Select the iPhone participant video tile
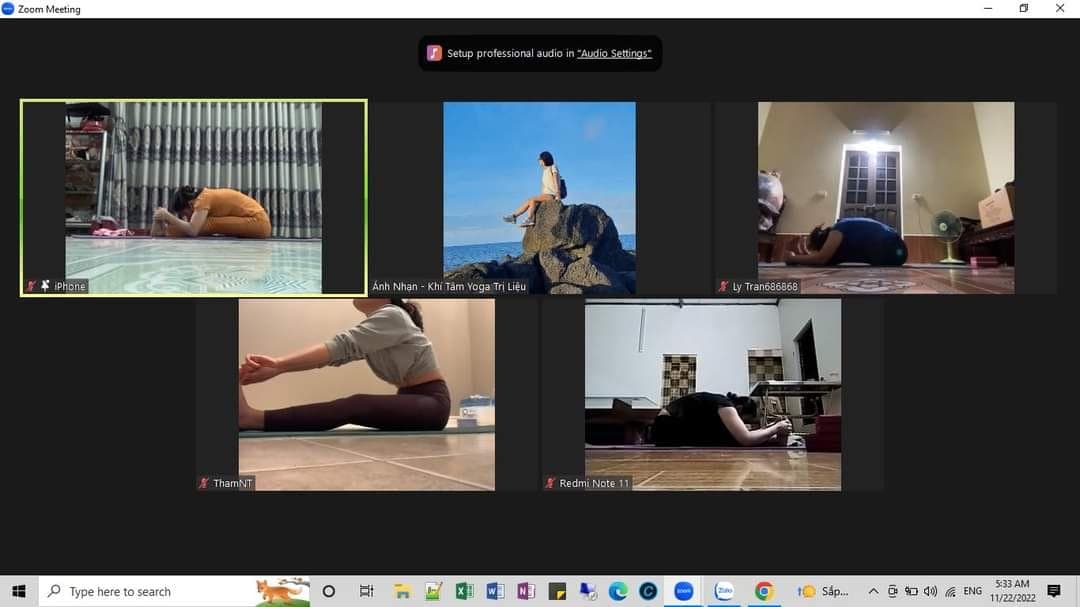1080x607 pixels. [194, 198]
